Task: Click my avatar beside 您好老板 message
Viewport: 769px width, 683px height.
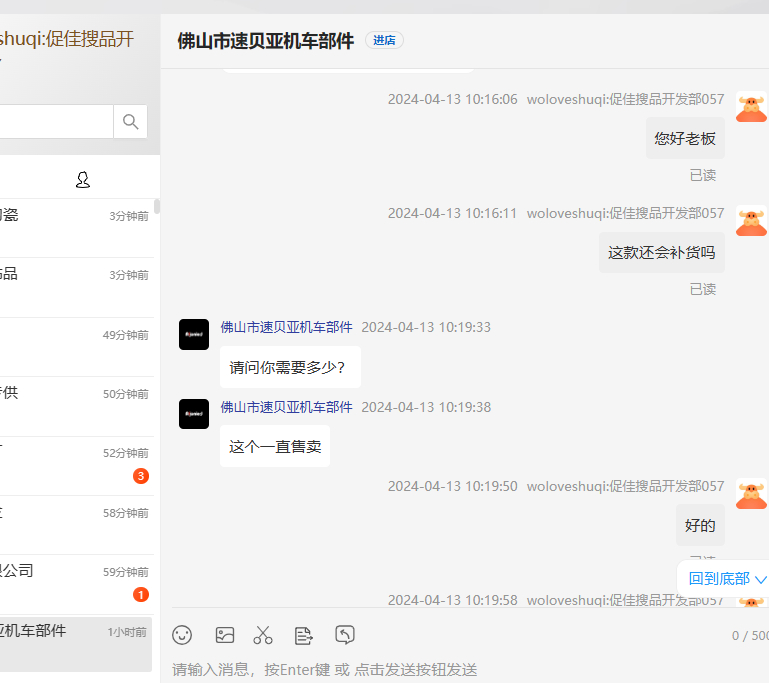Action: click(750, 107)
